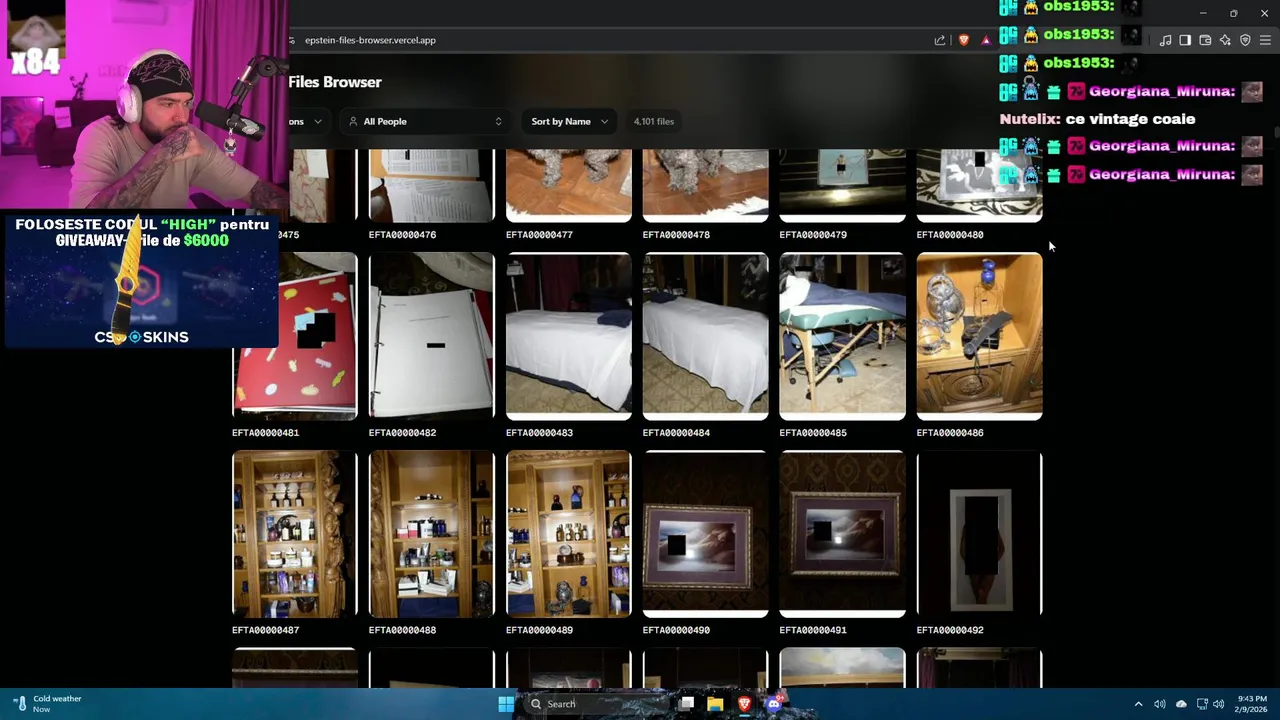Screen dimensions: 1280x720
Task: Open the Brave Wallet icon
Action: click(x=1205, y=40)
